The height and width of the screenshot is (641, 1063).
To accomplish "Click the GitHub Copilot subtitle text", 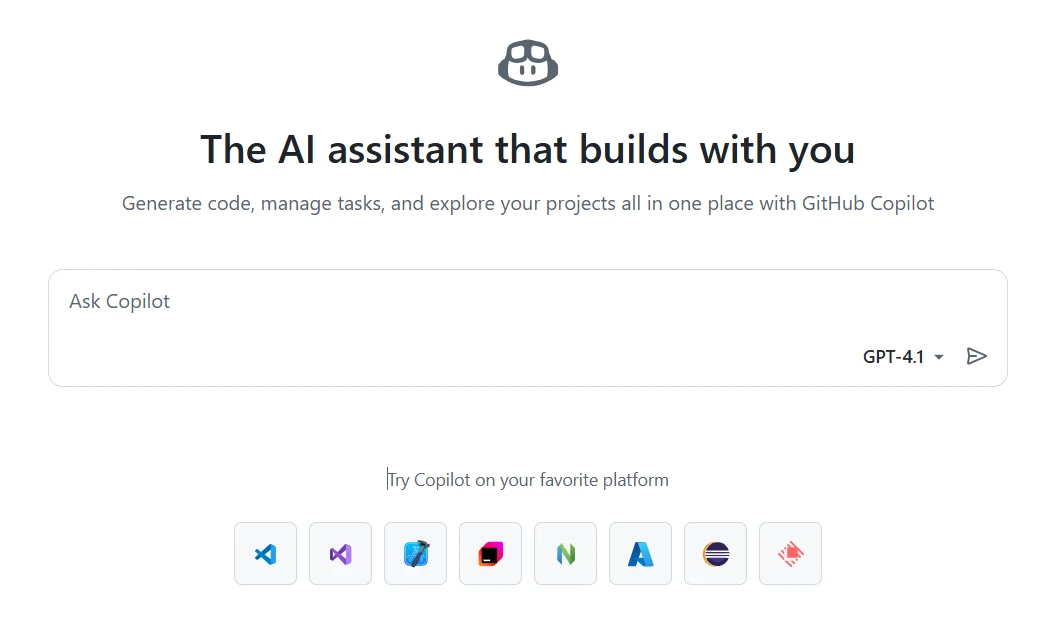I will click(x=528, y=203).
